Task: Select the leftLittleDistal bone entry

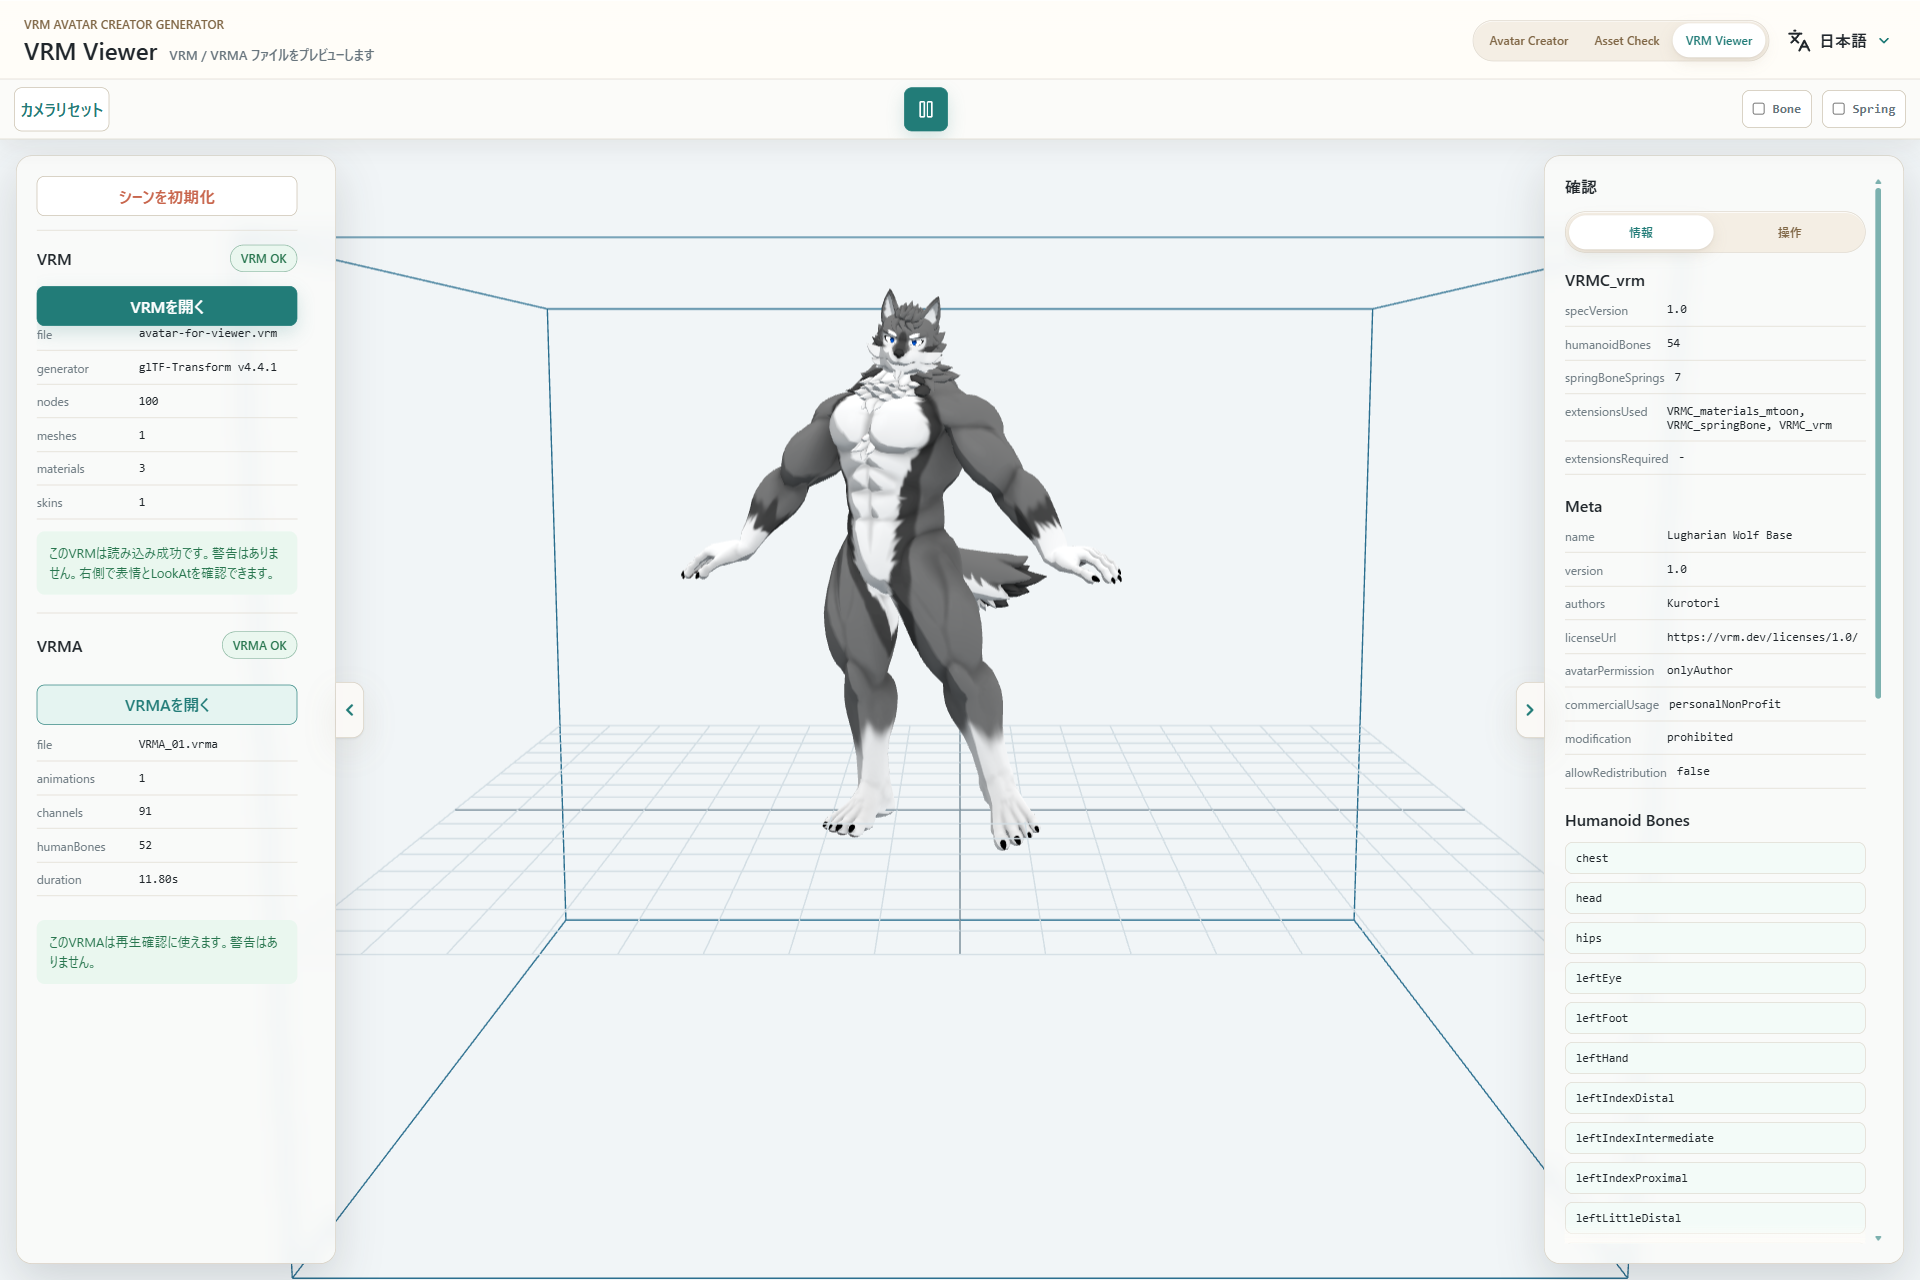Action: (1715, 1218)
